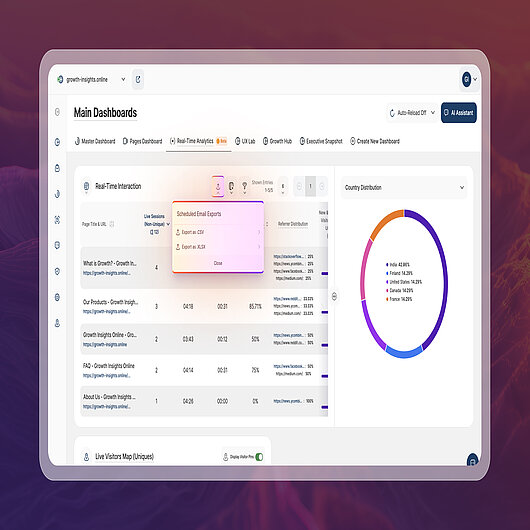This screenshot has height=530, width=530.
Task: Open the entries-per-page dropdown showing 6
Action: (283, 186)
